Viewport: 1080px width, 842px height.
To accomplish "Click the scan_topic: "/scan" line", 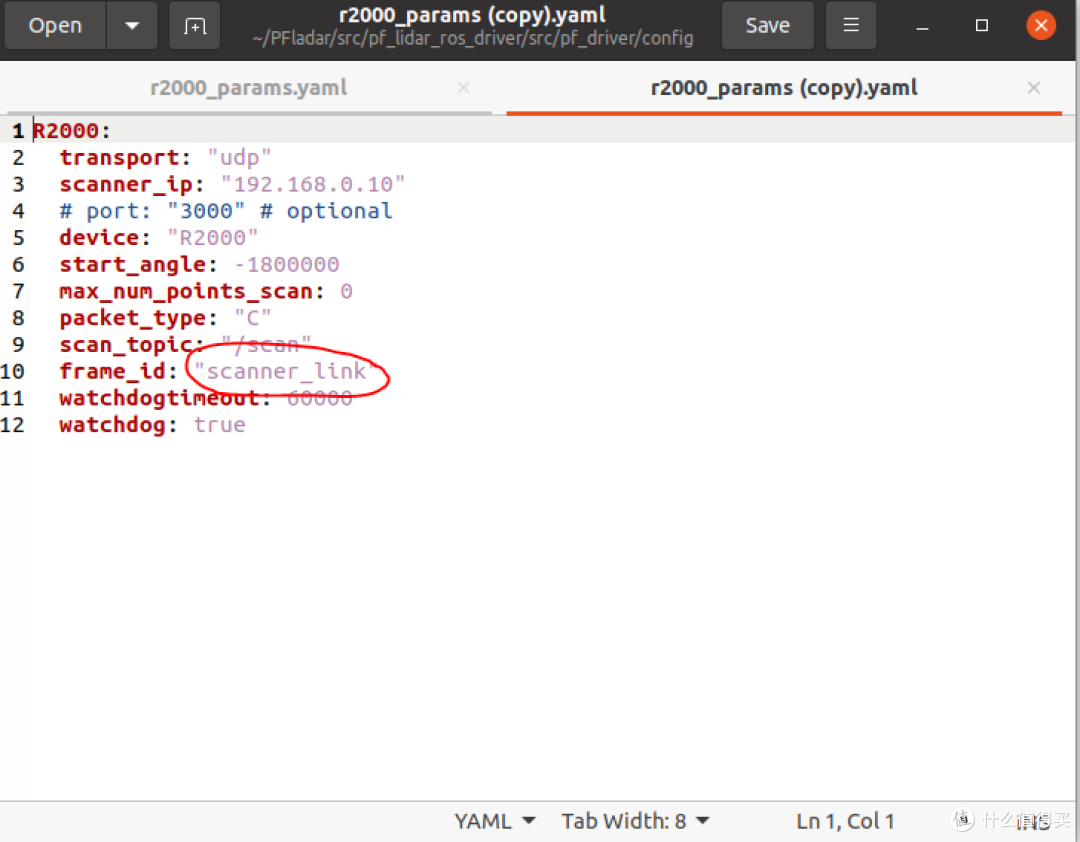I will pos(185,345).
